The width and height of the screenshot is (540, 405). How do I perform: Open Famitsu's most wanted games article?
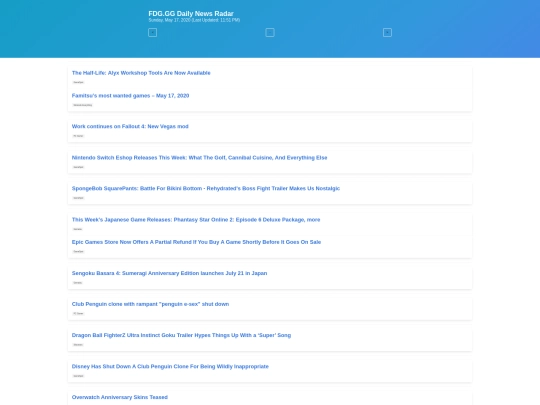[130, 95]
